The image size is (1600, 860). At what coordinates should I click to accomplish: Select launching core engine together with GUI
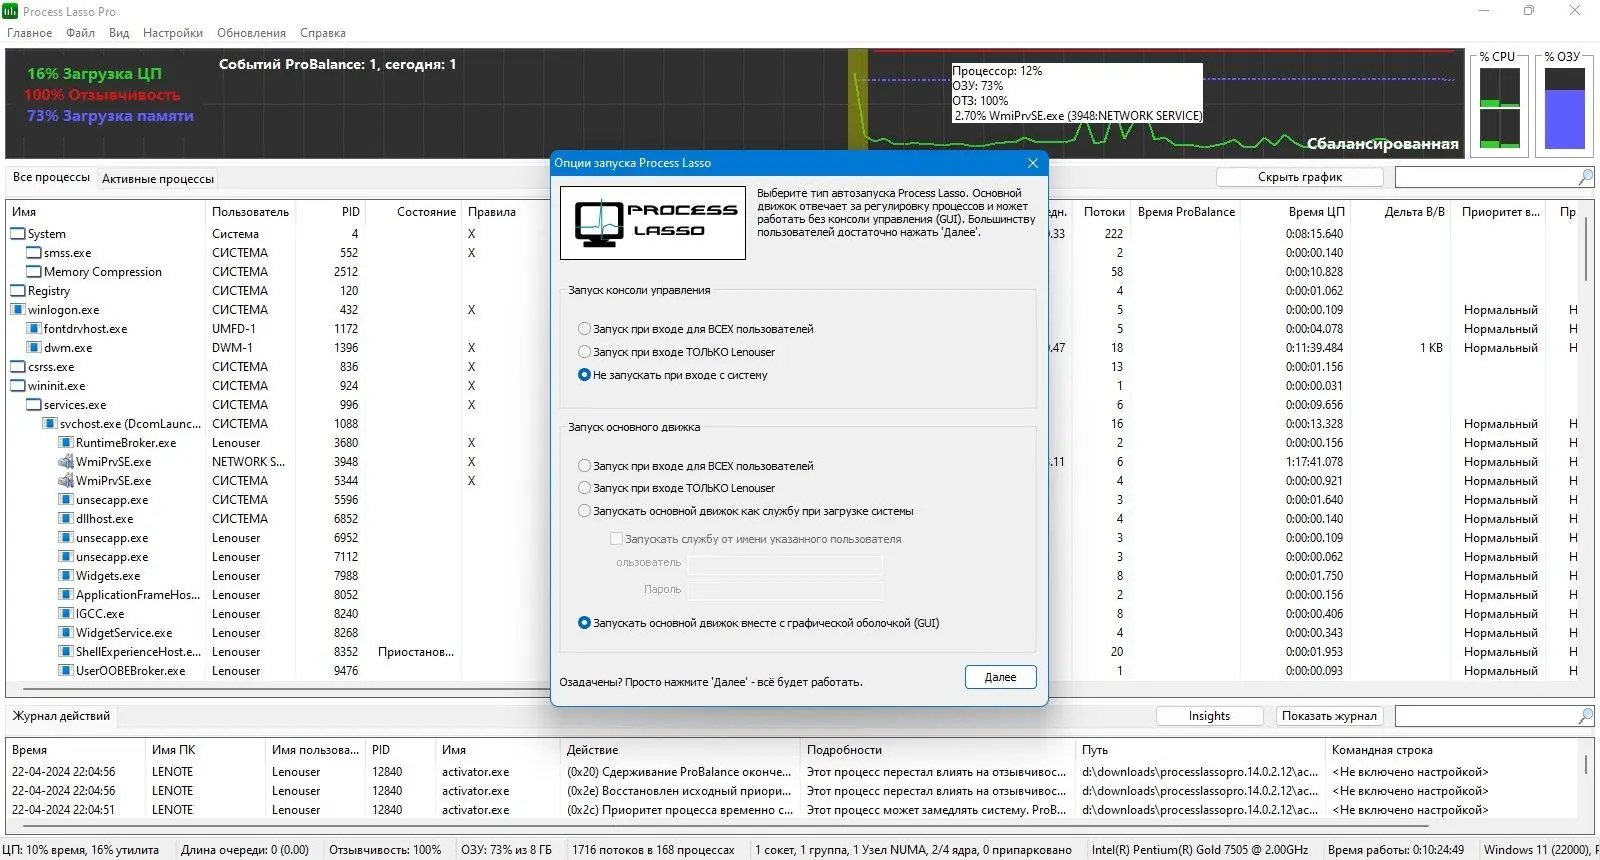coord(585,623)
